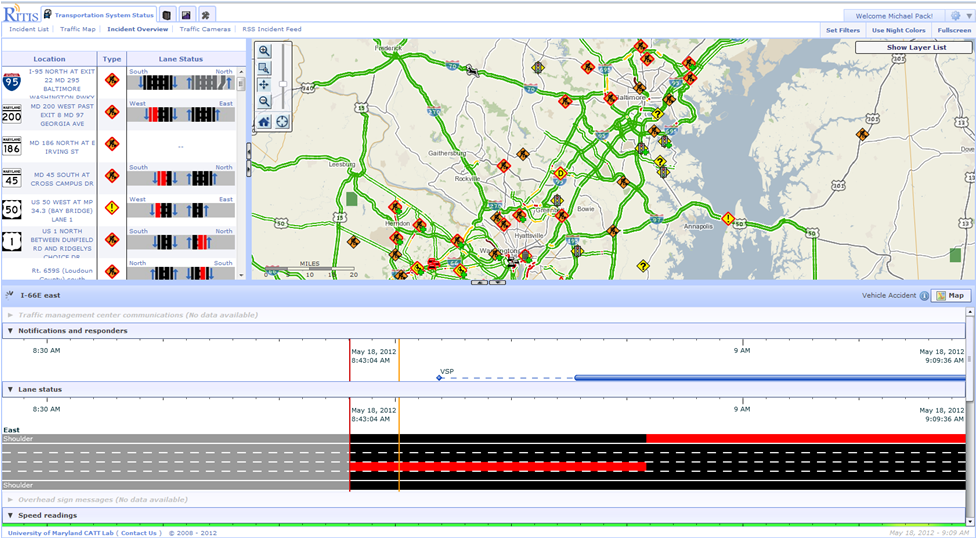Click incident list scrollbar up arrow

[x=242, y=72]
